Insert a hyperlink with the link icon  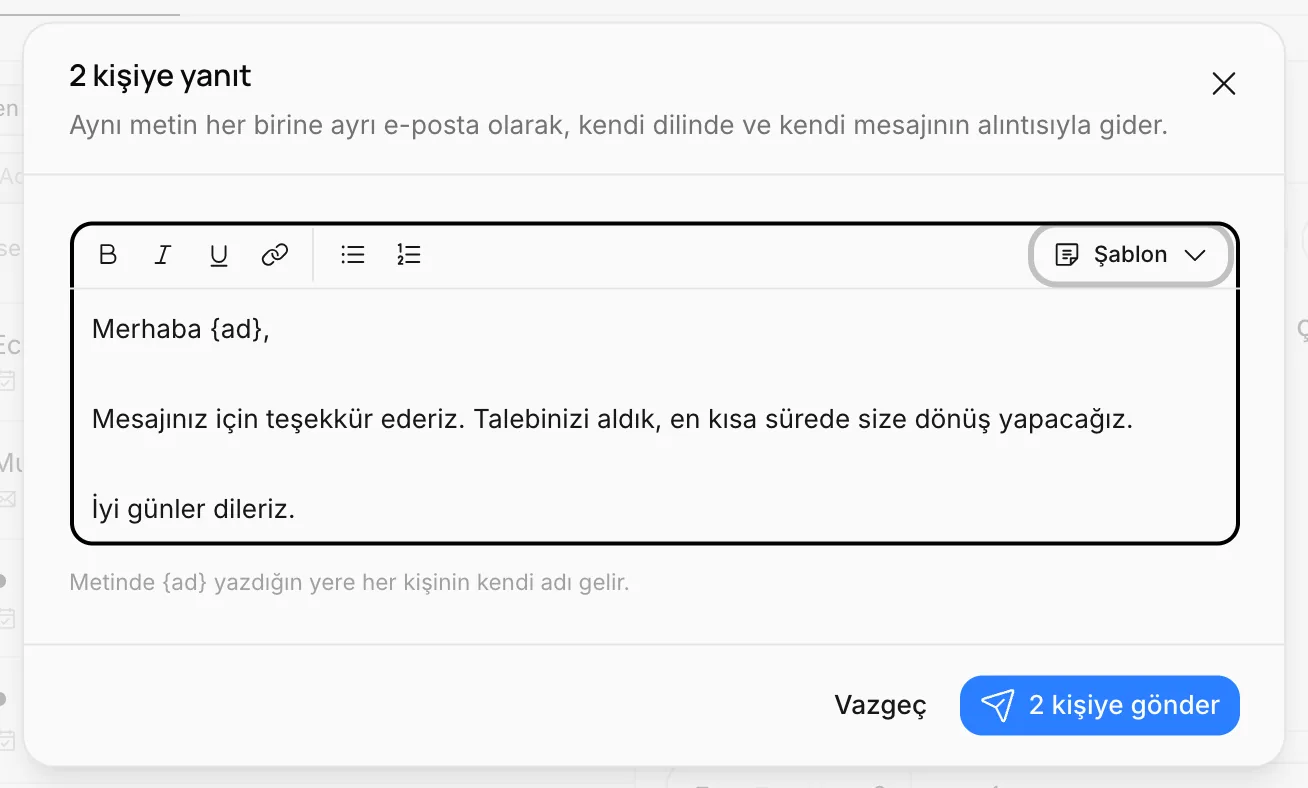tap(274, 255)
